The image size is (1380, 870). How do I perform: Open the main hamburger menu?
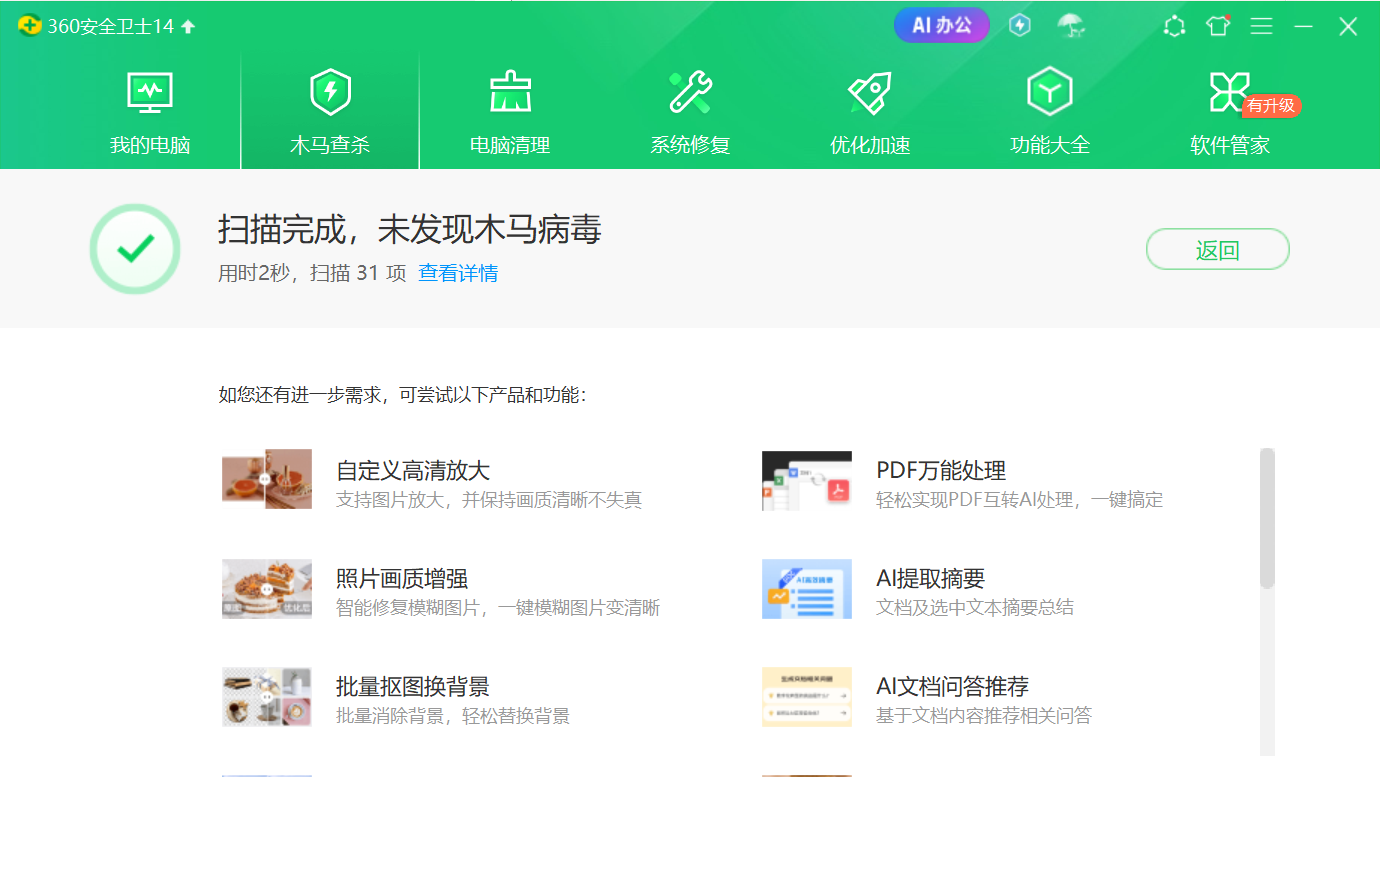(1262, 26)
